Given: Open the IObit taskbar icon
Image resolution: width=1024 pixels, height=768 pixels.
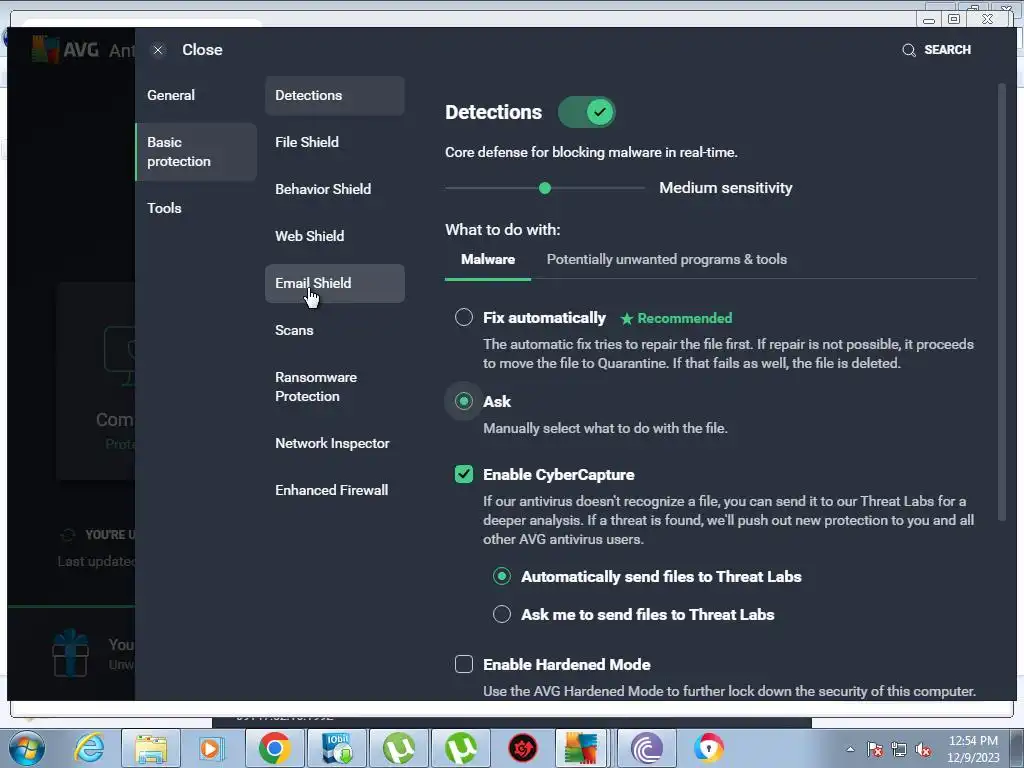Looking at the screenshot, I should click(337, 748).
